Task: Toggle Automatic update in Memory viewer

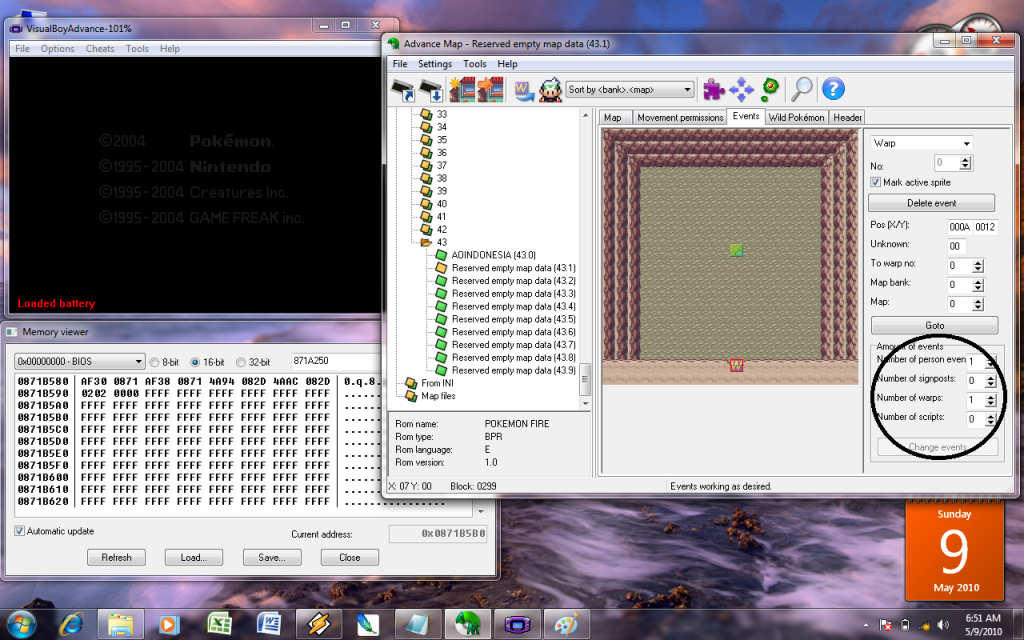Action: 20,531
